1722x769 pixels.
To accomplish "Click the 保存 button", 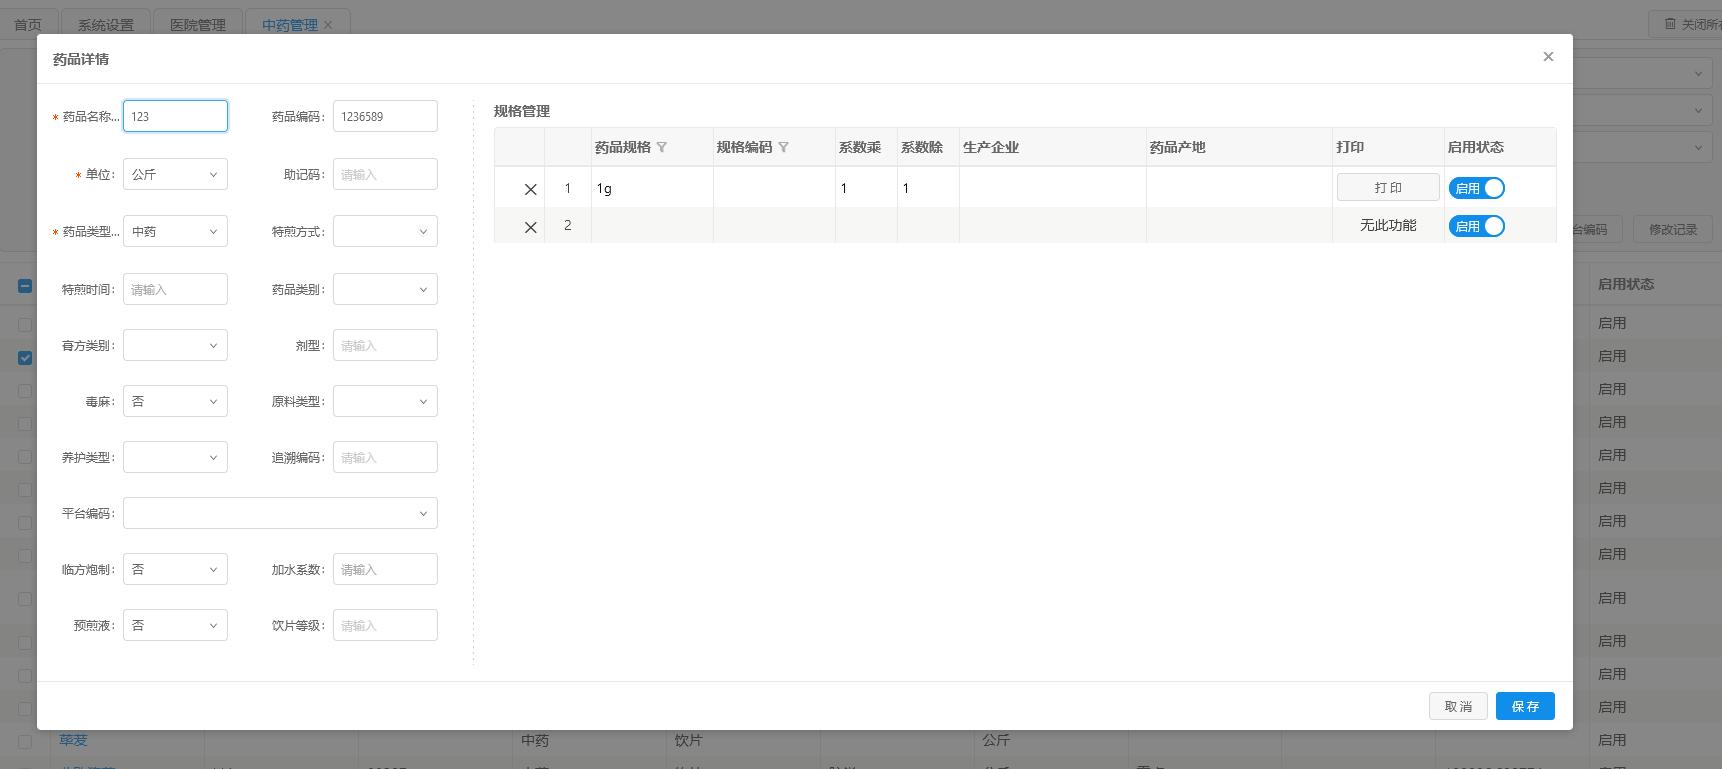I will tap(1525, 706).
